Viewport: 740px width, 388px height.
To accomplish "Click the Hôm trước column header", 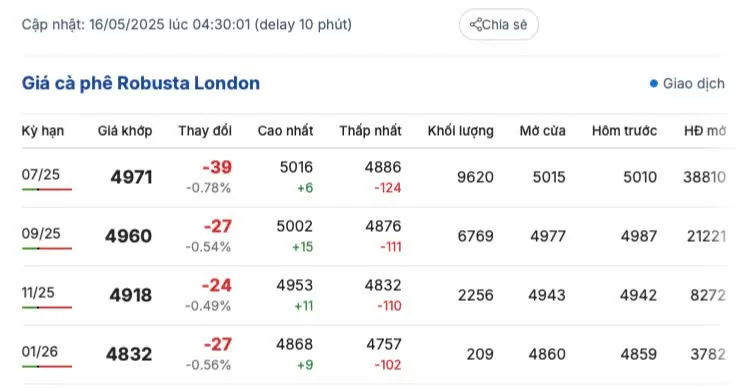I will pos(624,131).
